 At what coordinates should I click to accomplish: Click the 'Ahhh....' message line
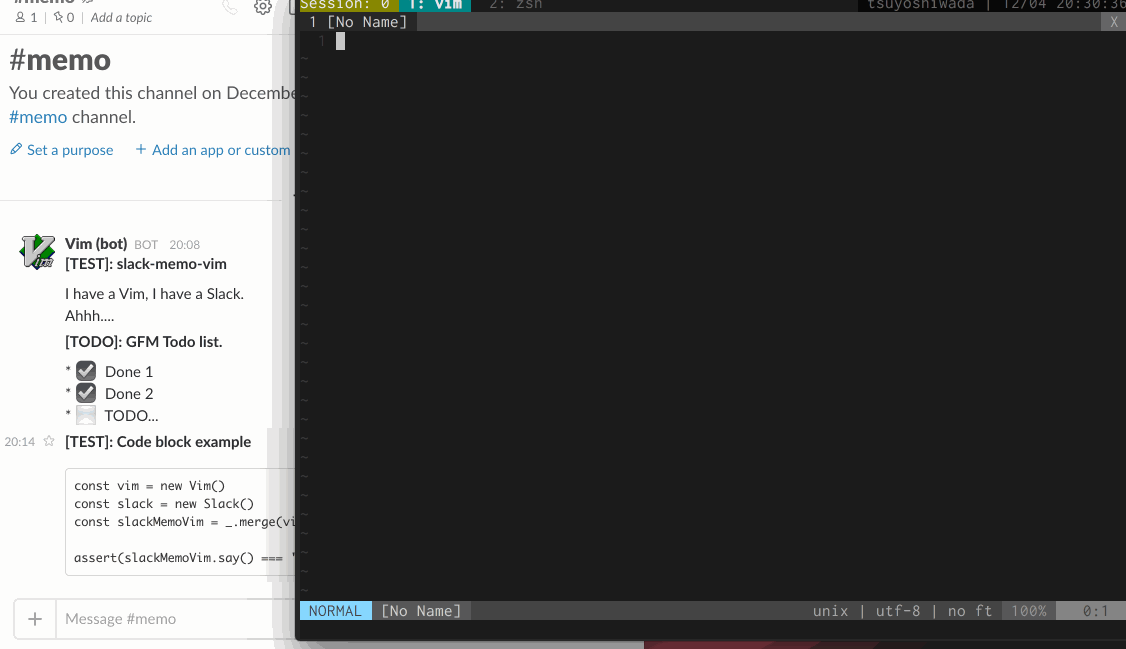[x=90, y=316]
